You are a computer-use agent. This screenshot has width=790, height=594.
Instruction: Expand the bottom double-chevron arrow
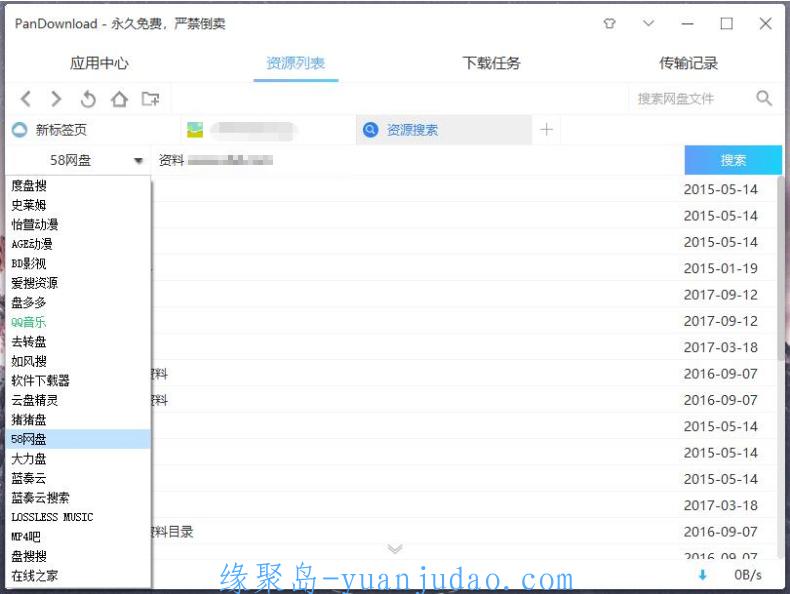click(395, 549)
